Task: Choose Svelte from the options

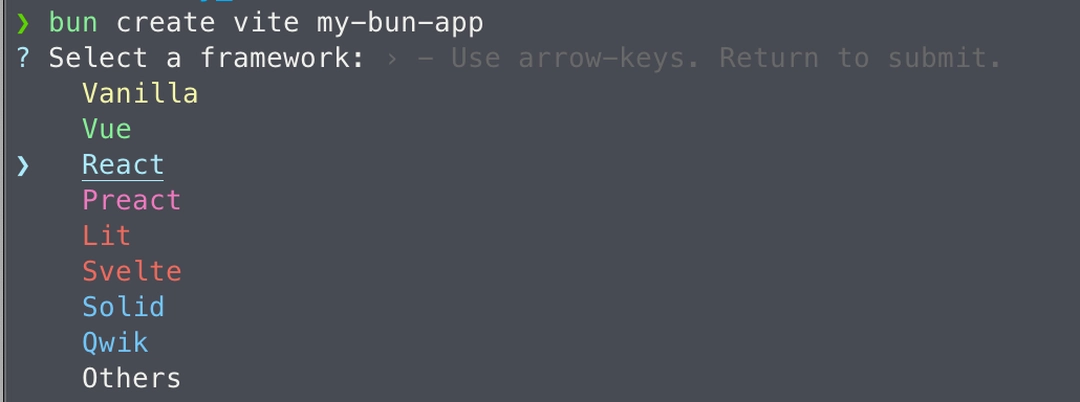Action: coord(131,271)
